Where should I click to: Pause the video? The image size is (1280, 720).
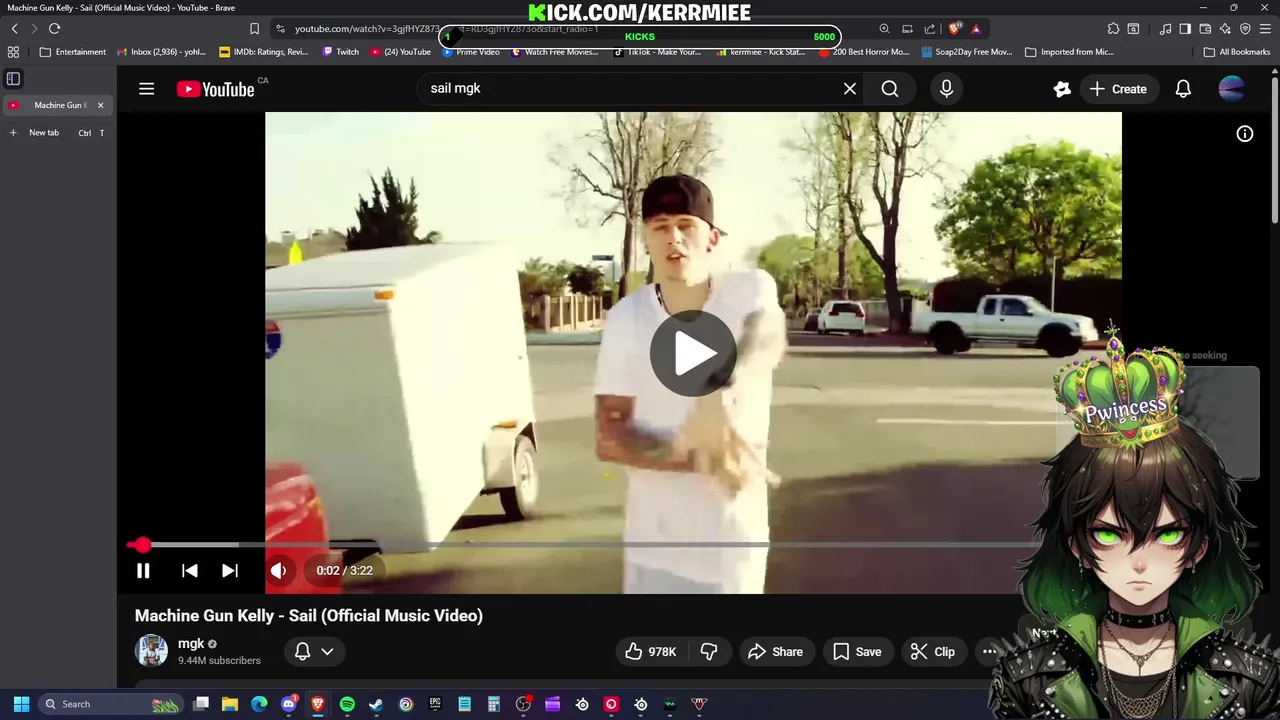tap(143, 571)
